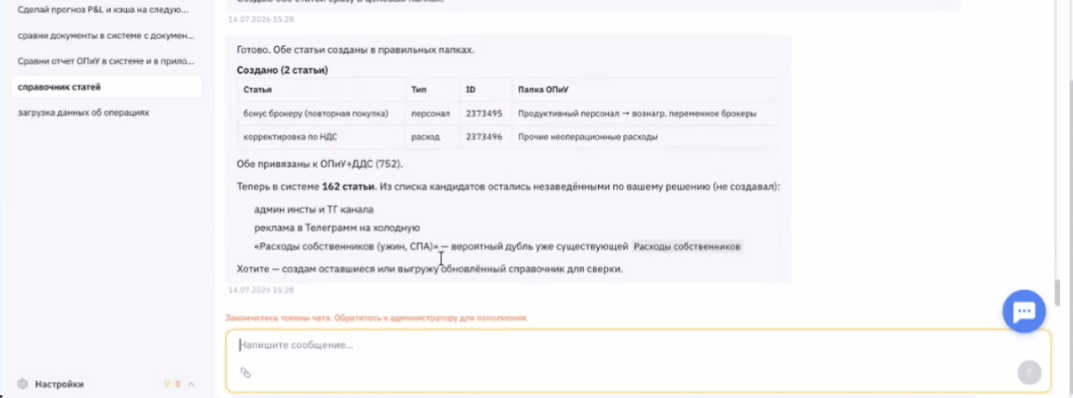Click the 'ID' column header
Screen dimensions: 1073x398
point(471,90)
